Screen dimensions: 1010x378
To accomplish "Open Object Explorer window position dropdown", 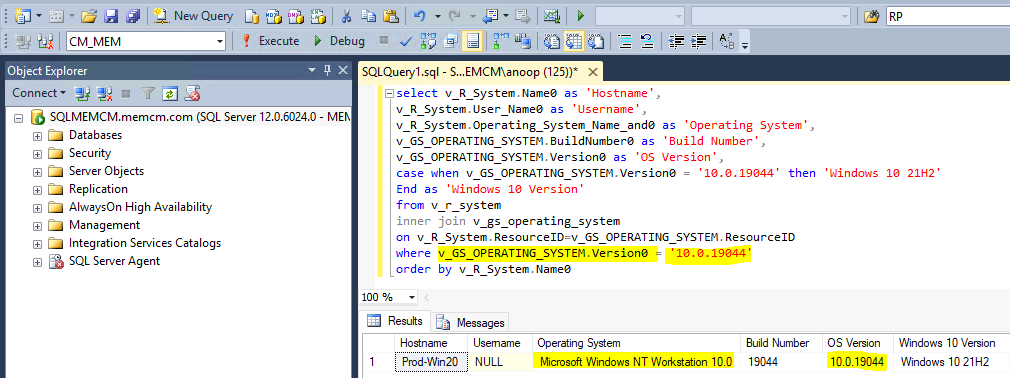I will tap(312, 70).
